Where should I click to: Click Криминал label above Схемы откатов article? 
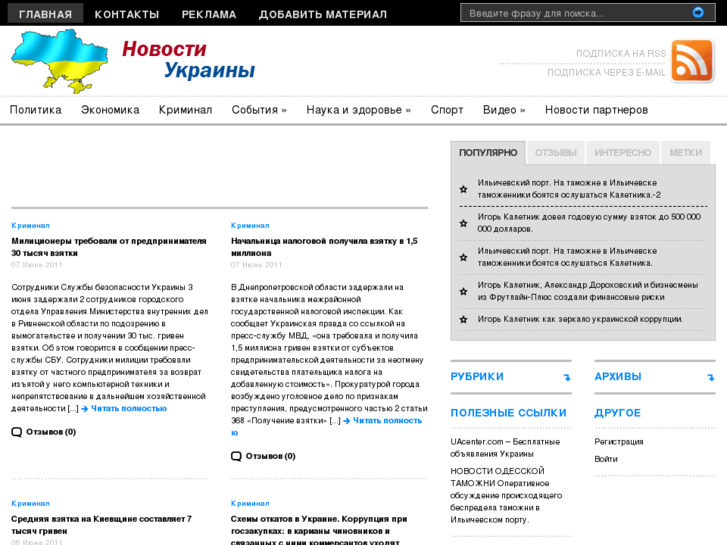(x=250, y=503)
